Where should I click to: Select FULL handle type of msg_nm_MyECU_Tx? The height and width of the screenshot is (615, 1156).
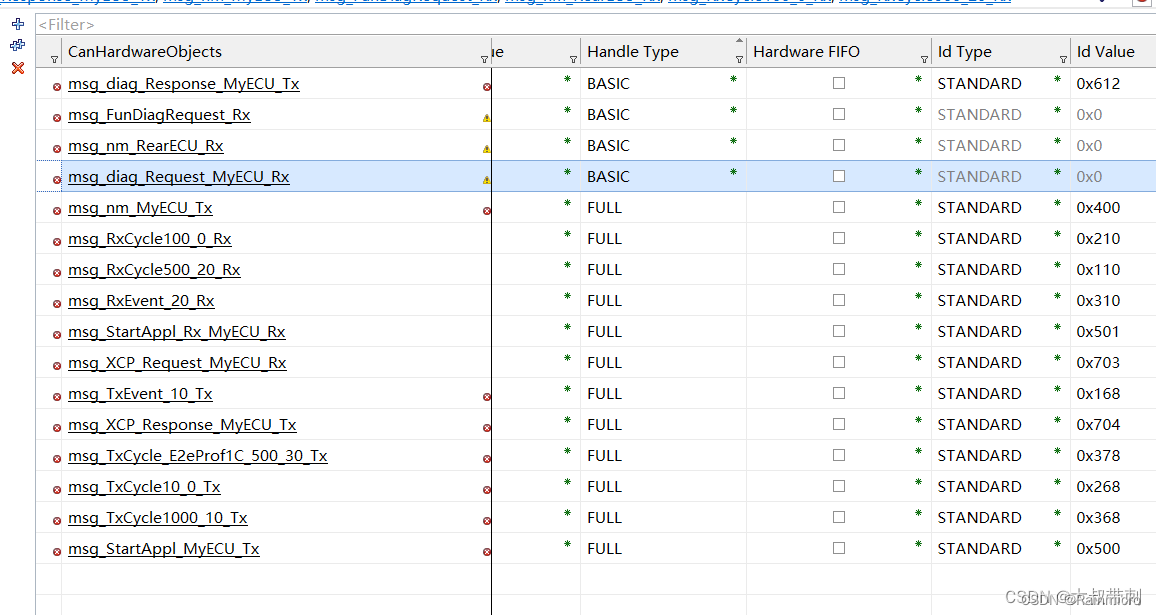605,208
